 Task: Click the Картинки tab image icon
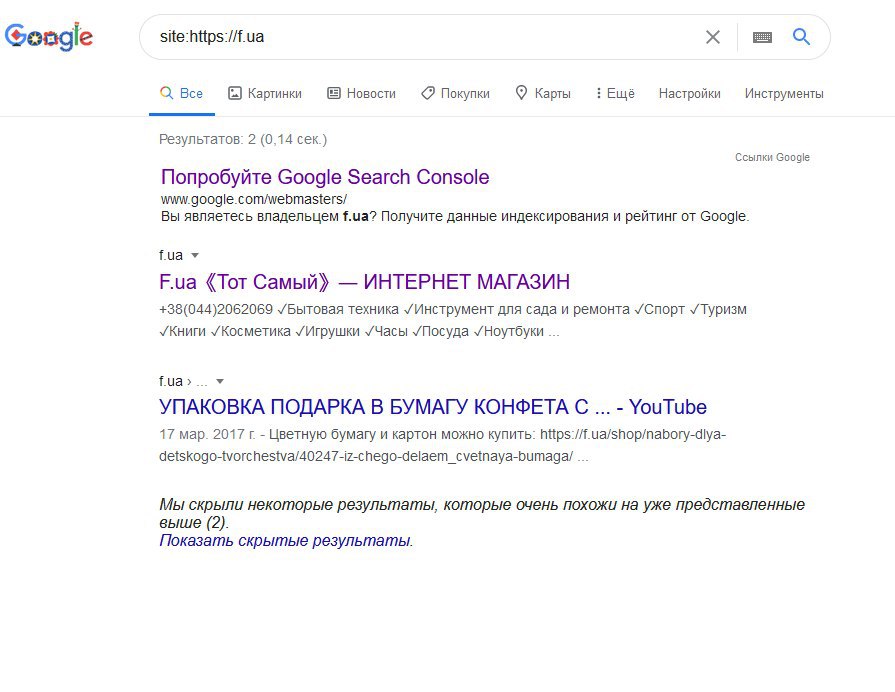pyautogui.click(x=235, y=93)
